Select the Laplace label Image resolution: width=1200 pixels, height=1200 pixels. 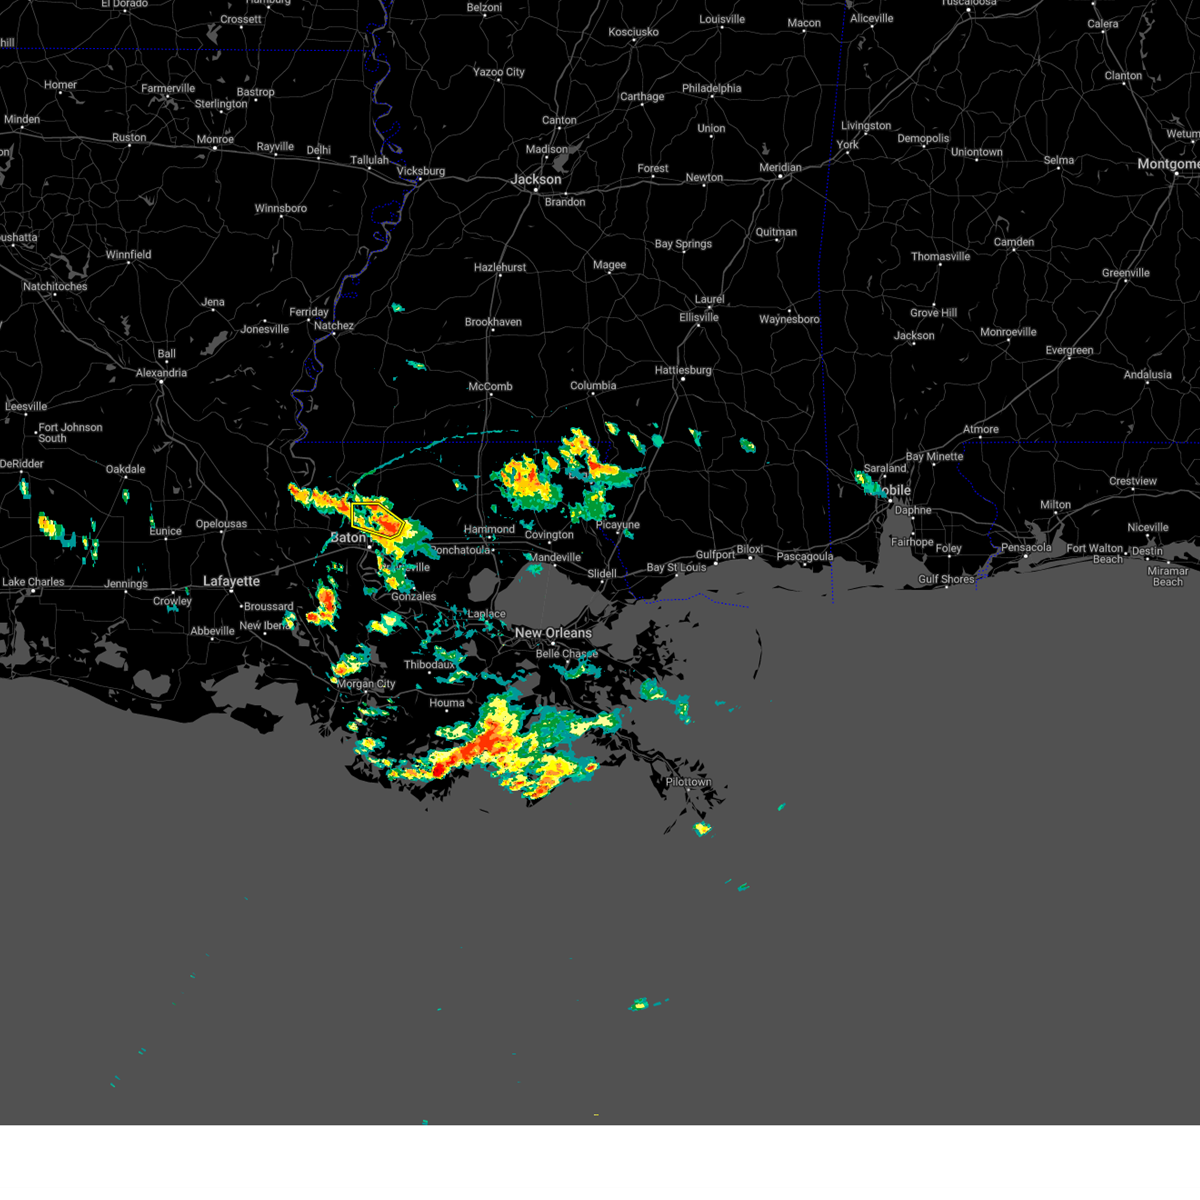point(487,614)
